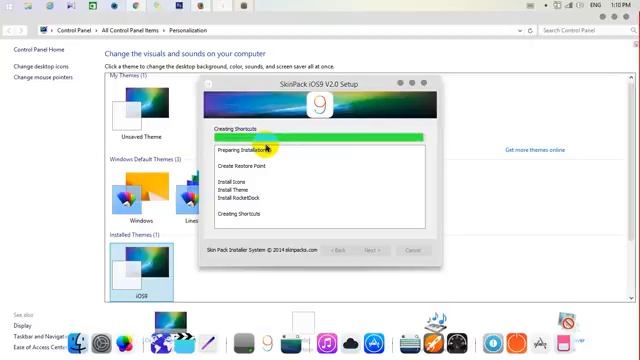640x360 pixels.
Task: Open Finder in the dock
Action: click(78, 343)
